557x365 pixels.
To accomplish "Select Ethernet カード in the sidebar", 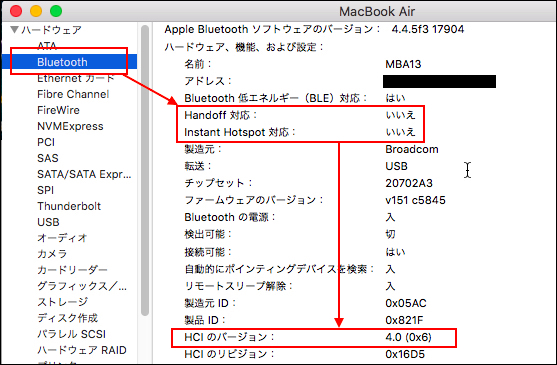I will point(76,78).
